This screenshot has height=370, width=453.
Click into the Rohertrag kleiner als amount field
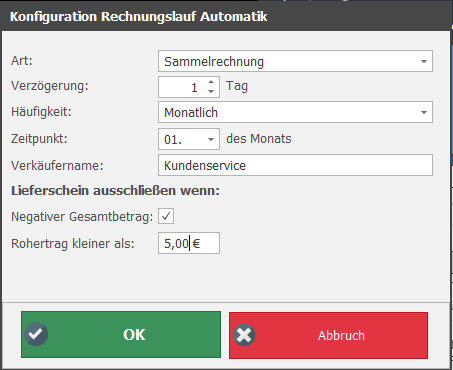pyautogui.click(x=189, y=243)
